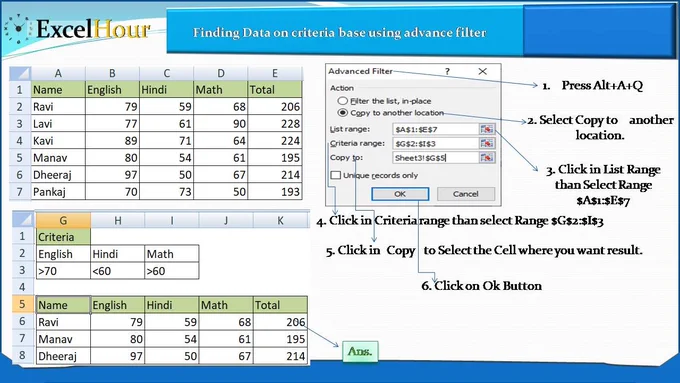Click criteria header 'Hindi' in H2
Image resolution: width=680 pixels, height=383 pixels.
[x=118, y=254]
